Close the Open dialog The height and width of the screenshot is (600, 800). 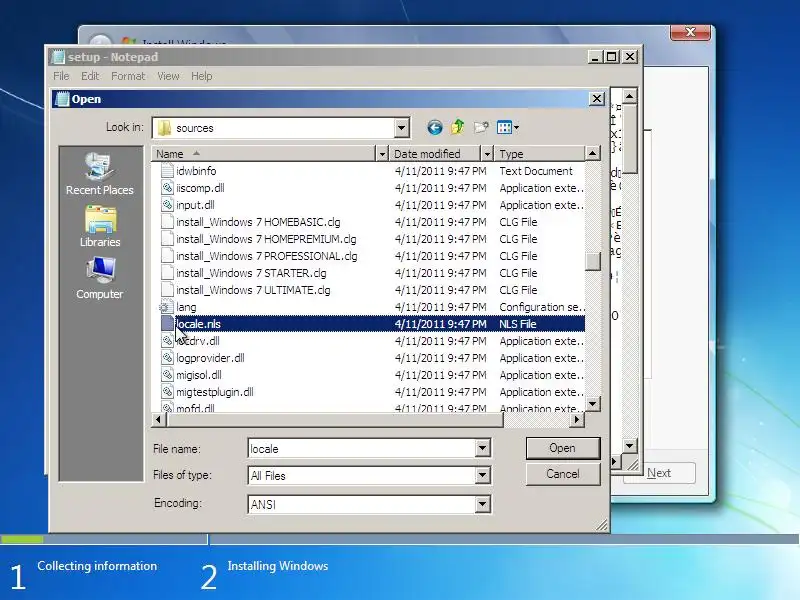[597, 98]
